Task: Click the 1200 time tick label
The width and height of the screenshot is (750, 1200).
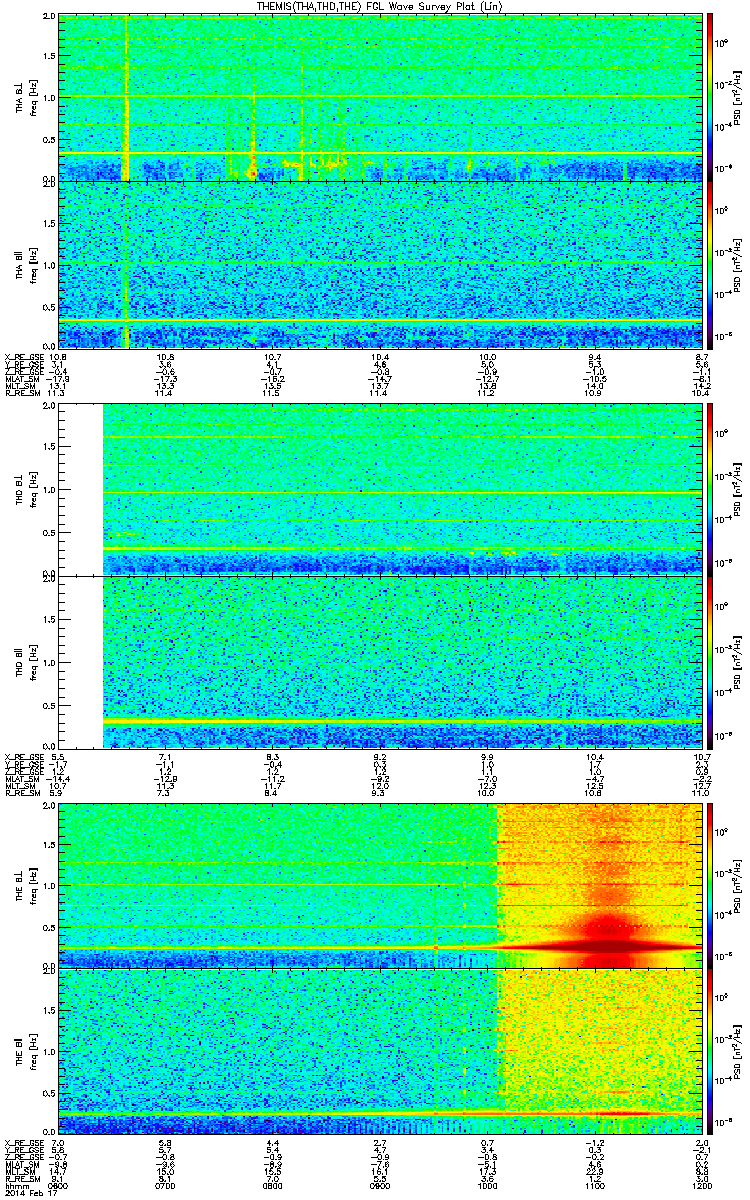Action: 701,1184
